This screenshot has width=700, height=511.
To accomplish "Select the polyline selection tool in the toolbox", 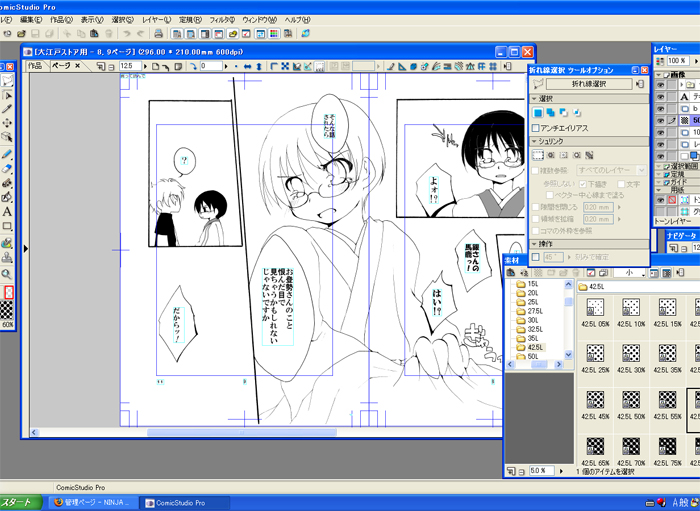I will [x=7, y=80].
